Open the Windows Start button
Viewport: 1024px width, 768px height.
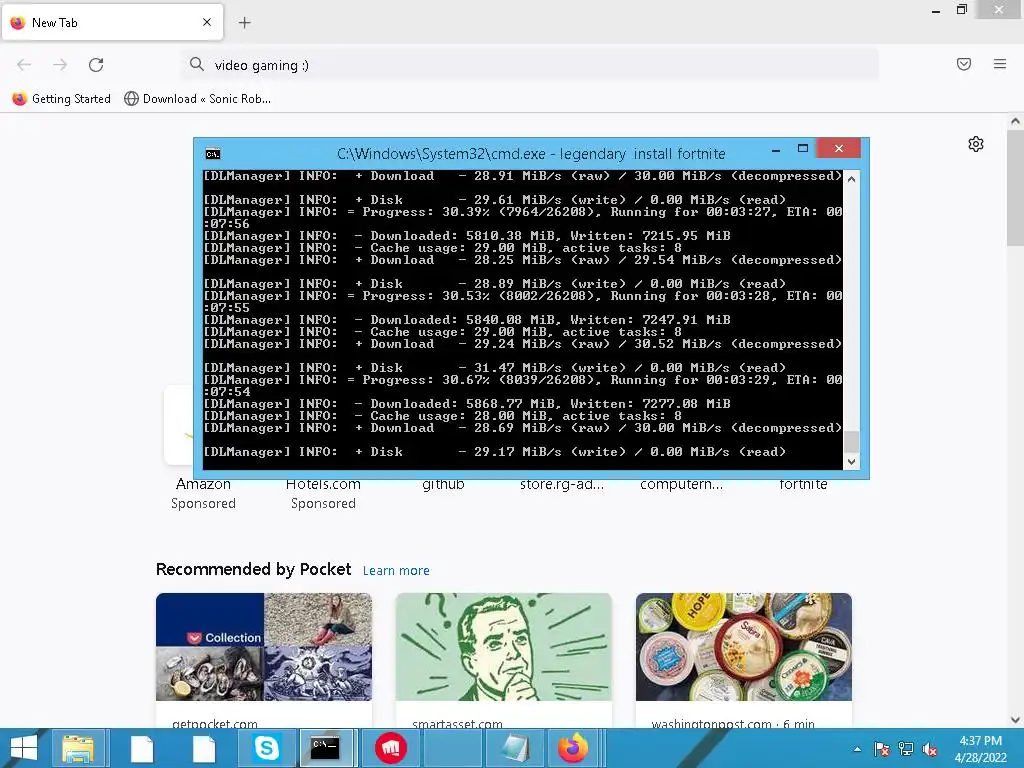[24, 748]
